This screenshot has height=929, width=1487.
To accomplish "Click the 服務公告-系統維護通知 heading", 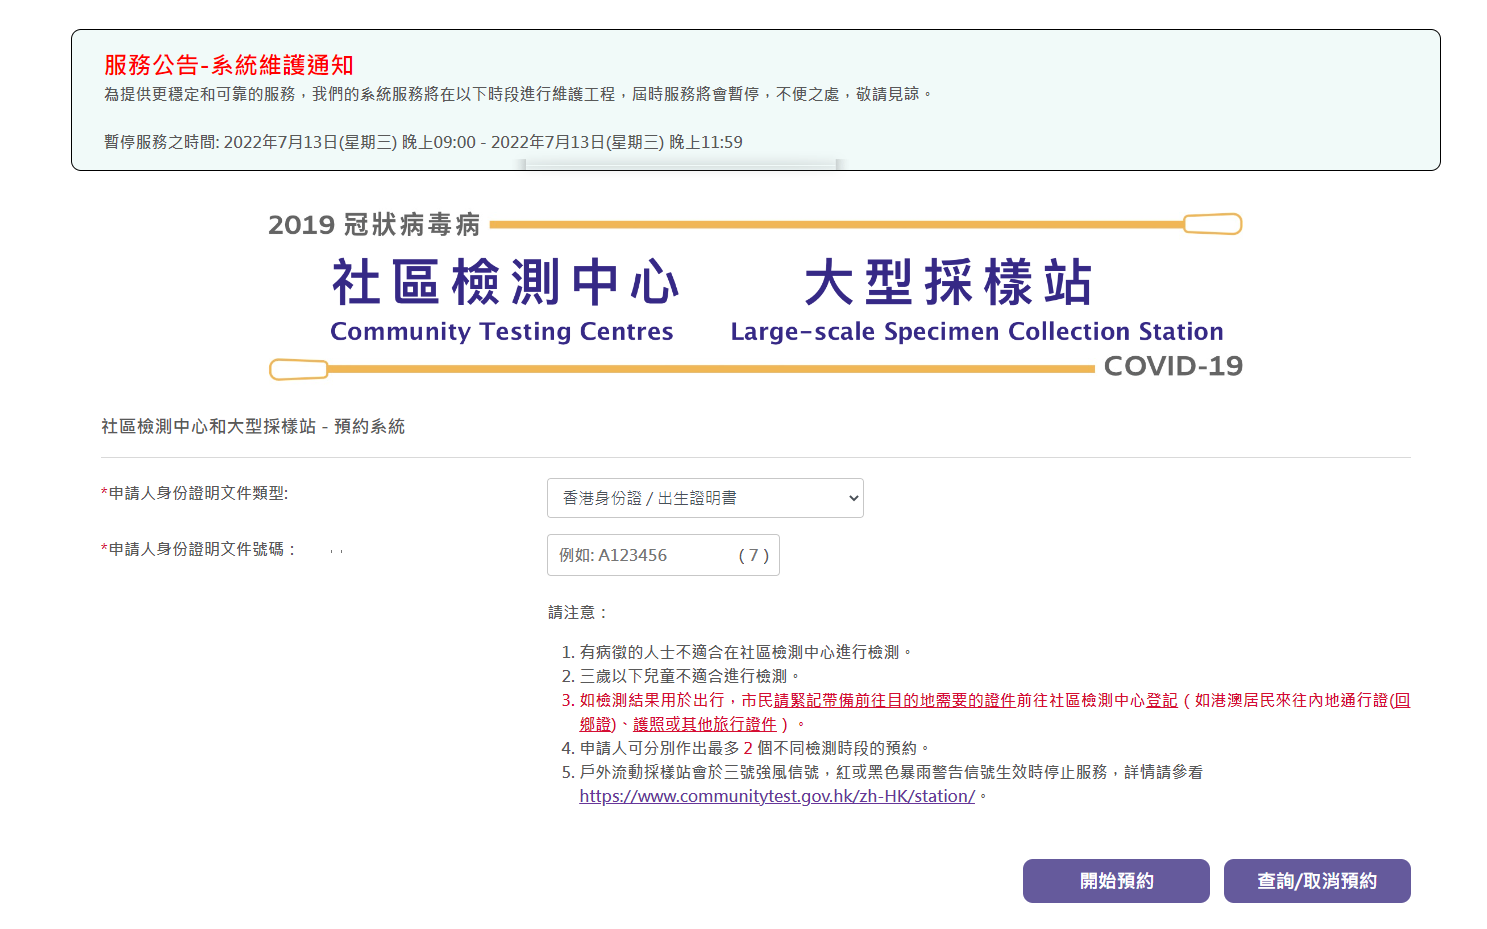I will pyautogui.click(x=229, y=65).
